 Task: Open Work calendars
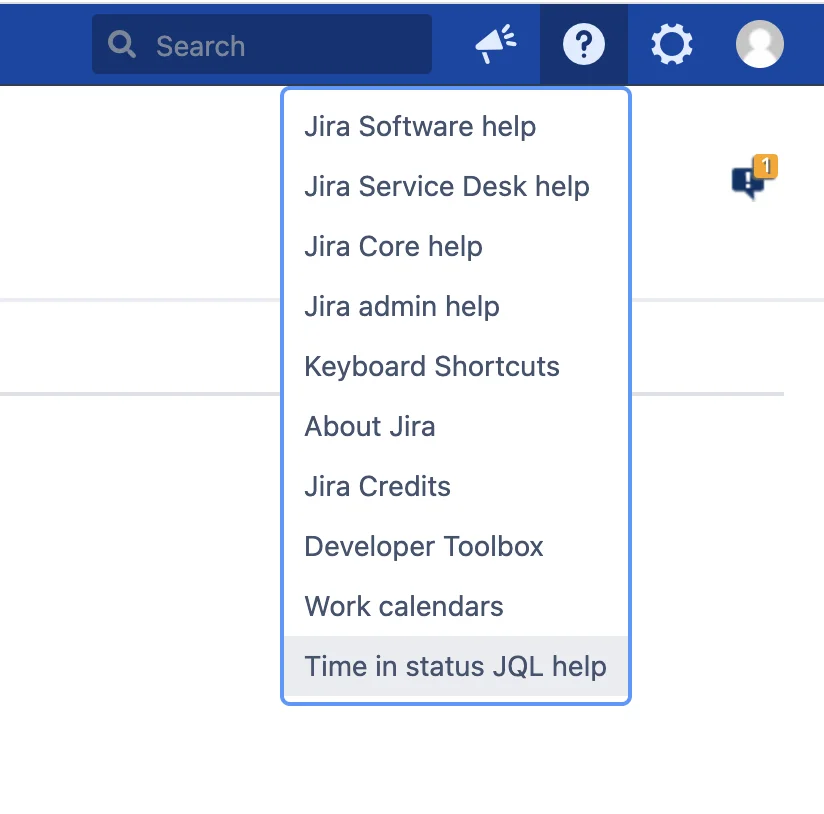point(456,606)
